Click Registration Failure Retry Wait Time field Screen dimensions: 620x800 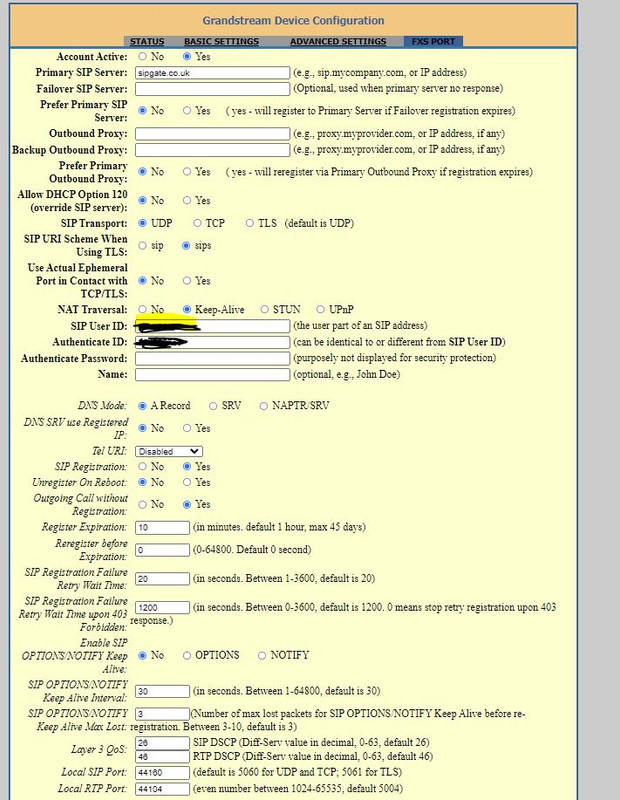click(162, 579)
